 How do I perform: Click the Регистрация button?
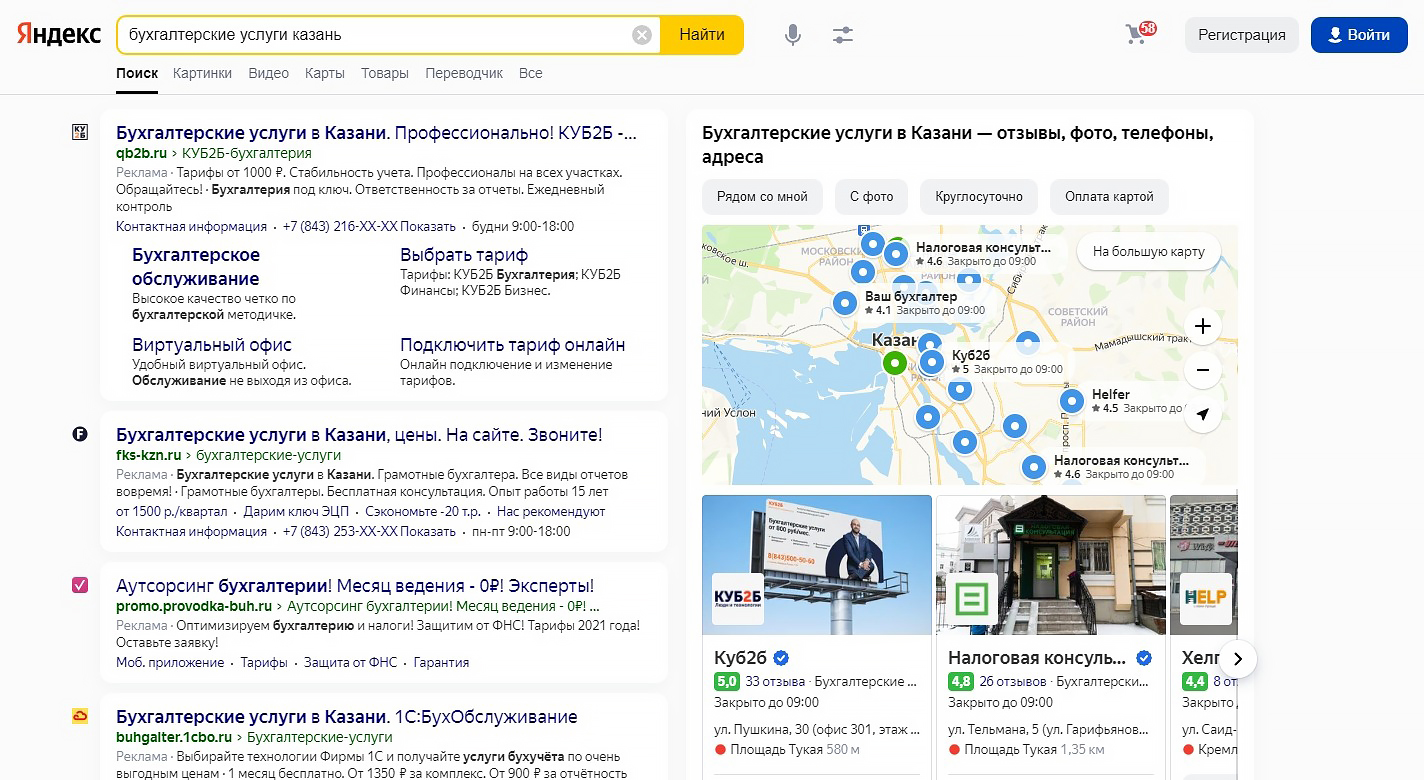point(1242,35)
